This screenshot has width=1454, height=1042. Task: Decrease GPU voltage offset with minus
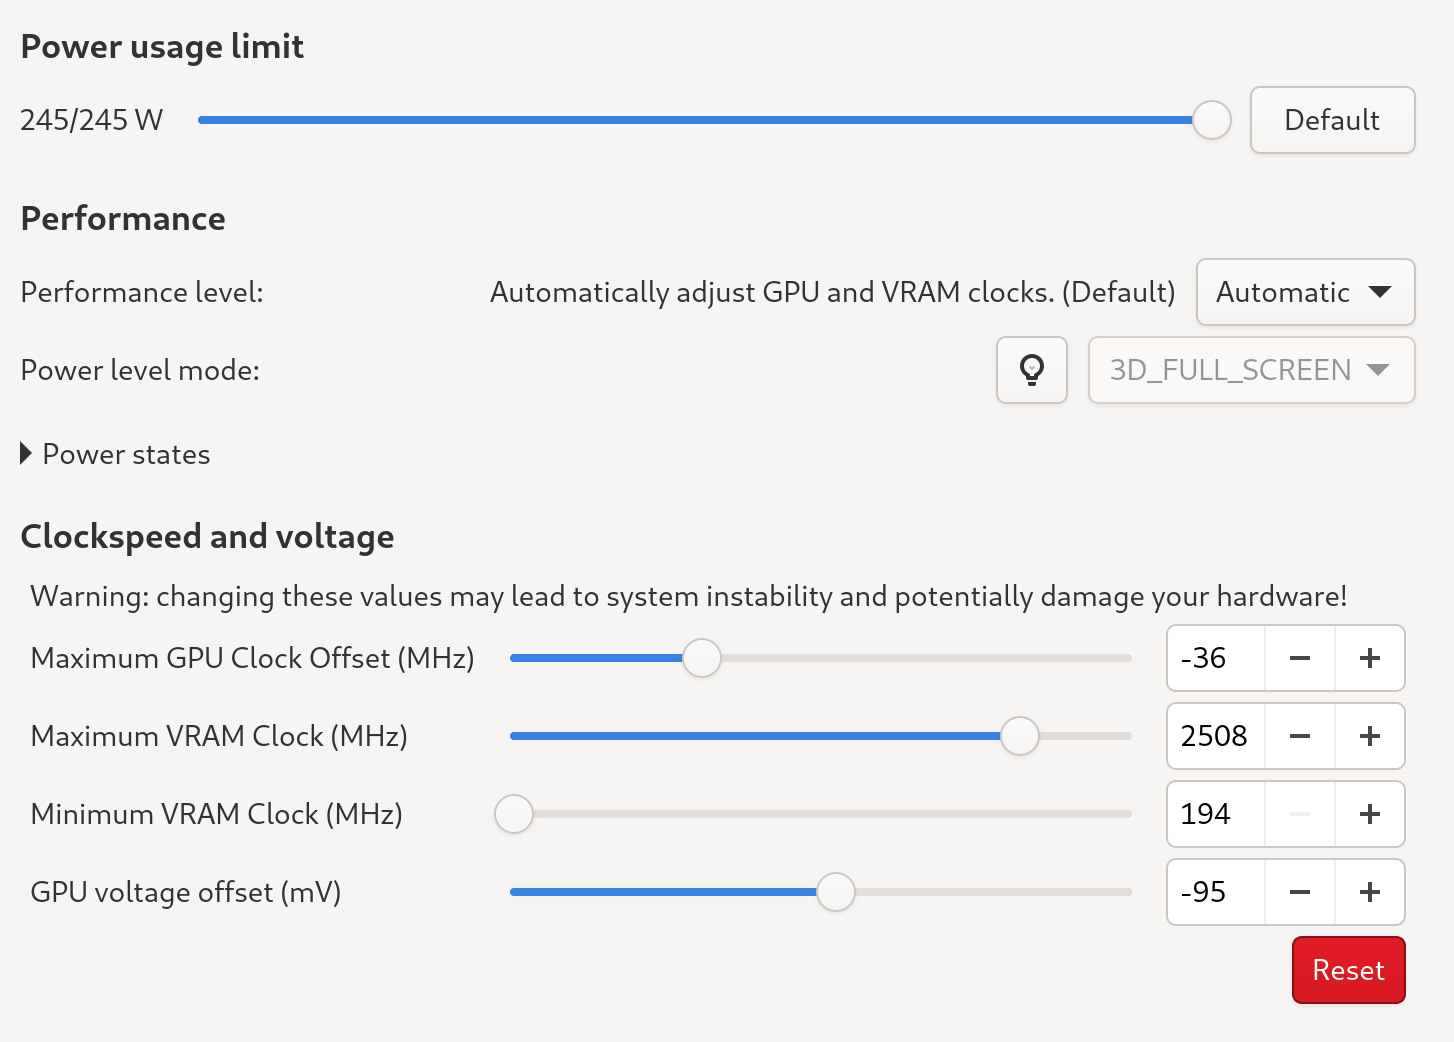1300,892
